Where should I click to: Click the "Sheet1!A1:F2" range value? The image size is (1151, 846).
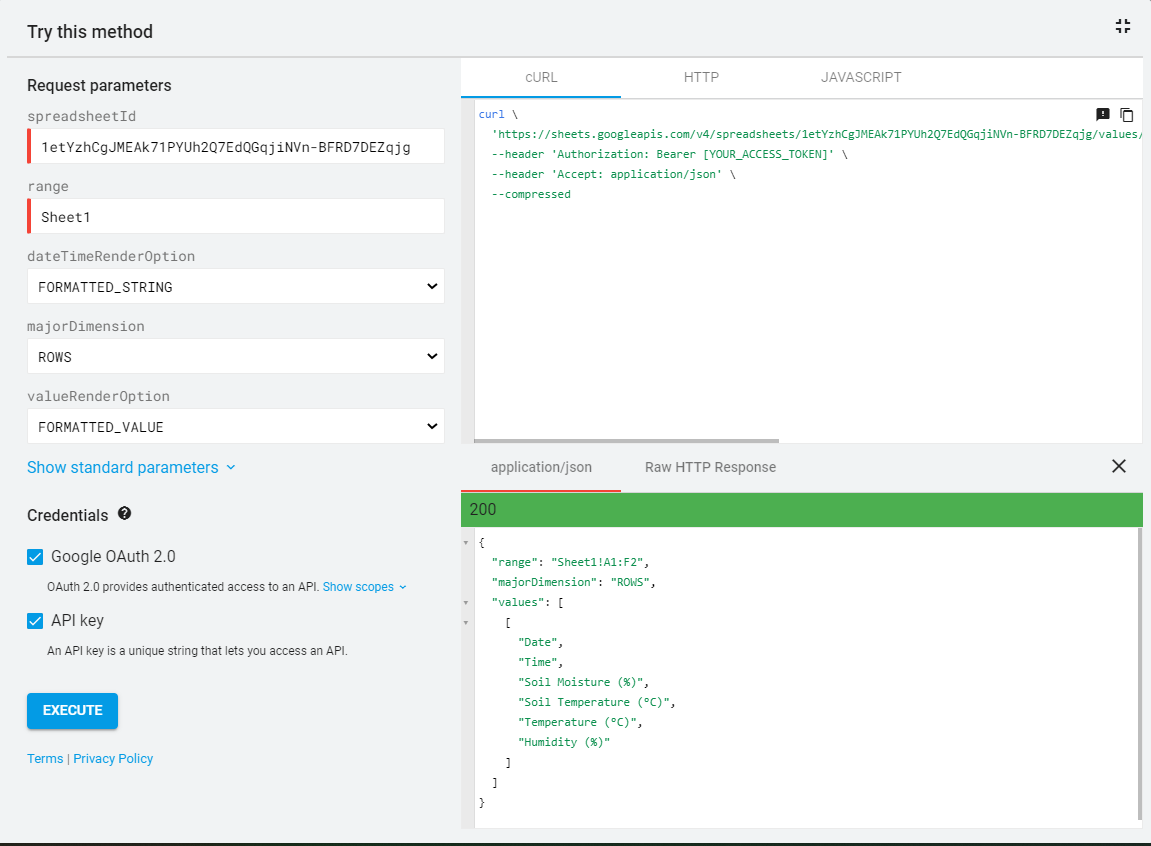pos(597,563)
